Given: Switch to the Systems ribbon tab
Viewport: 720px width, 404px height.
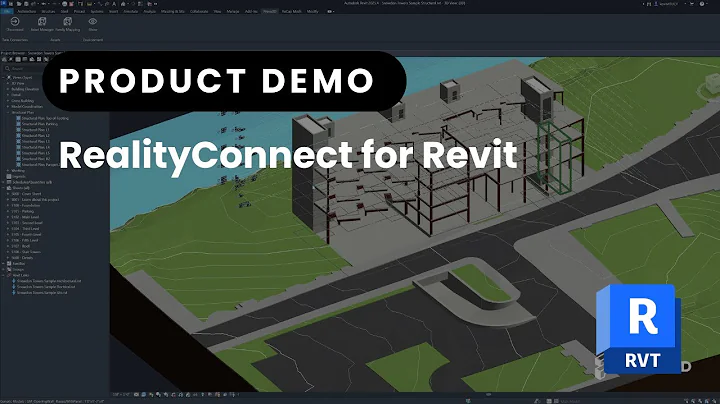Looking at the screenshot, I should click(x=97, y=11).
